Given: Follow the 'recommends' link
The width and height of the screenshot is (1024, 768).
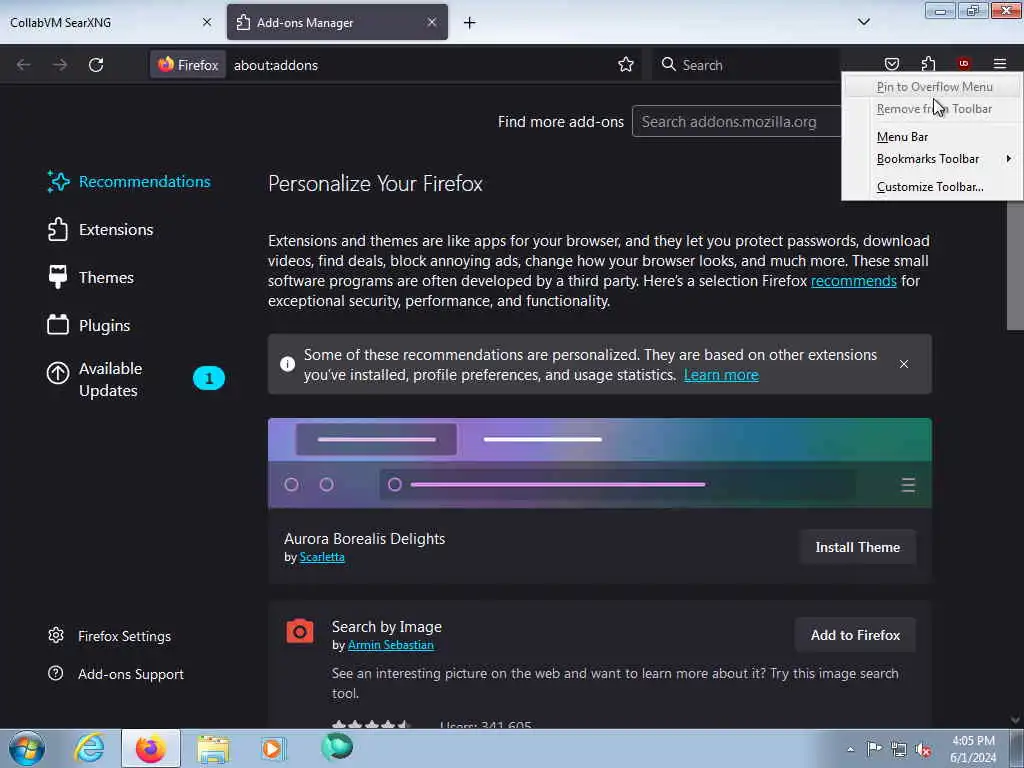Looking at the screenshot, I should pos(854,281).
